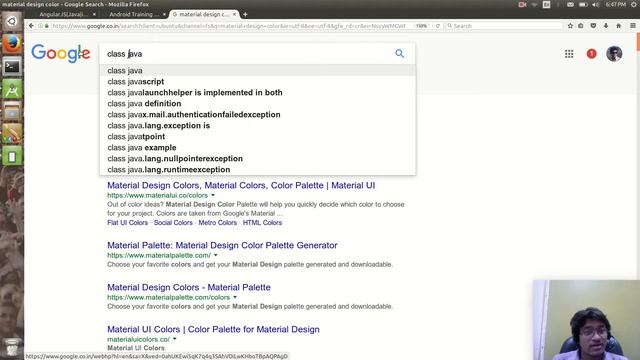Close the AngularJS tab
The image size is (640, 360).
94,14
